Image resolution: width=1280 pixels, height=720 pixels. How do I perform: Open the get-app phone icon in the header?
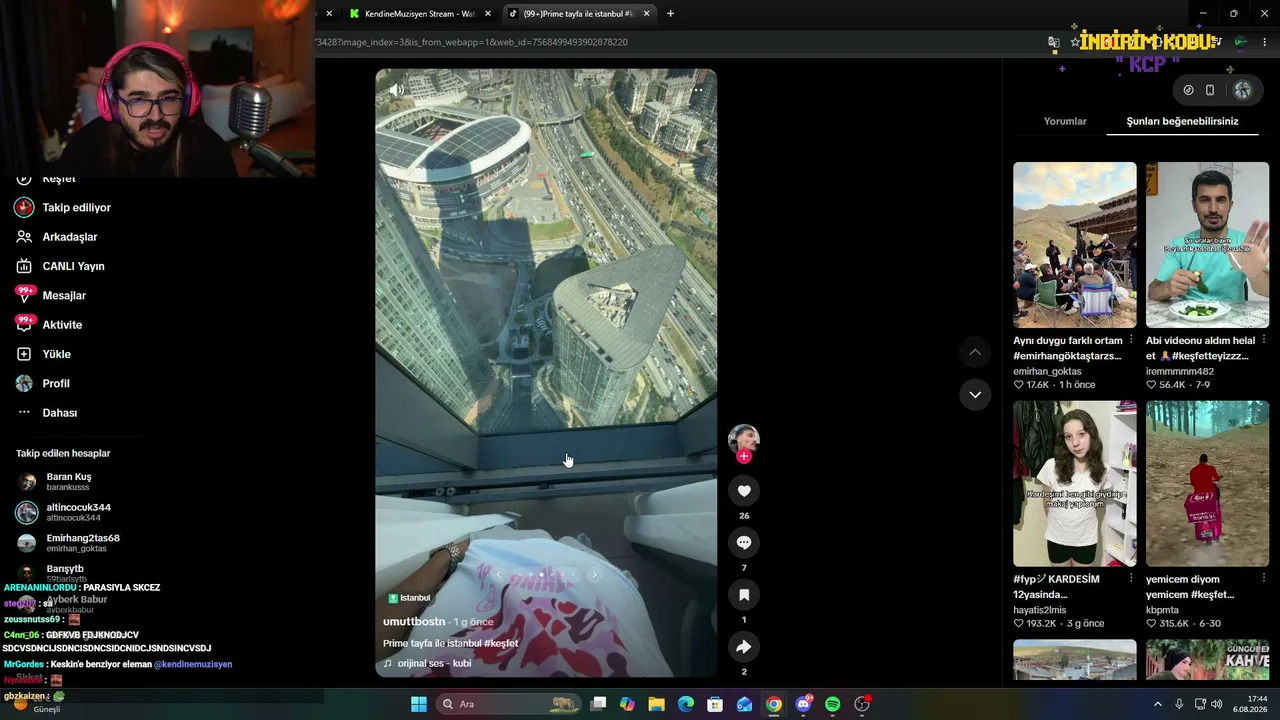click(x=1210, y=90)
